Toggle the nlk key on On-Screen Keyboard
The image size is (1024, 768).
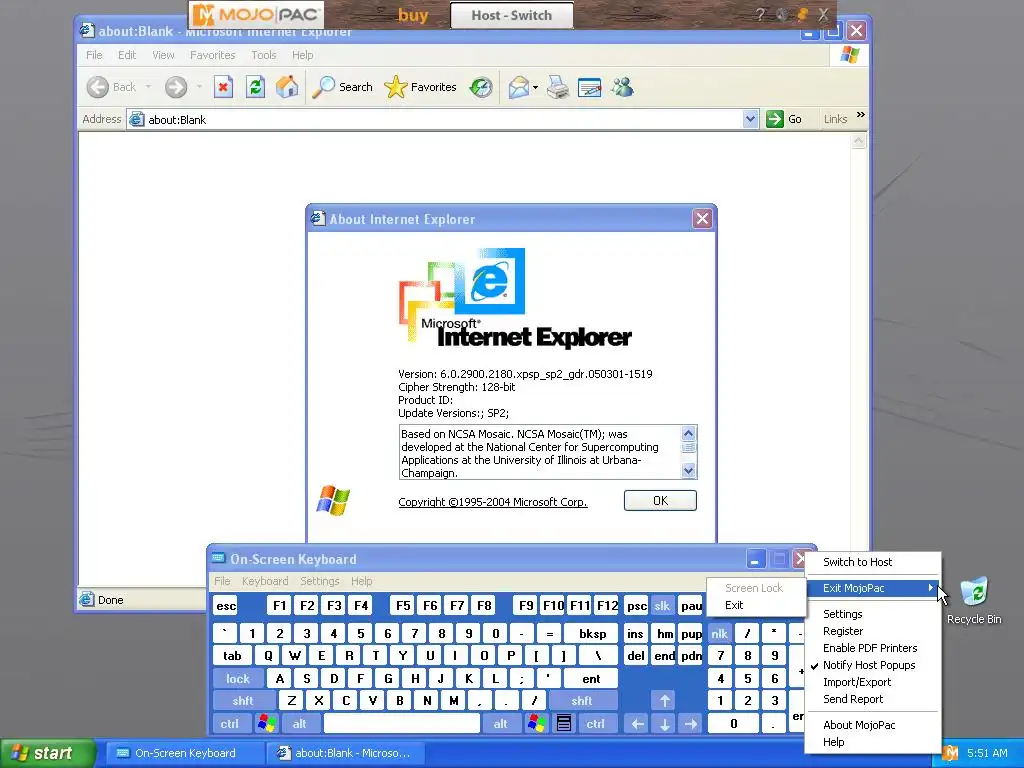[x=720, y=633]
